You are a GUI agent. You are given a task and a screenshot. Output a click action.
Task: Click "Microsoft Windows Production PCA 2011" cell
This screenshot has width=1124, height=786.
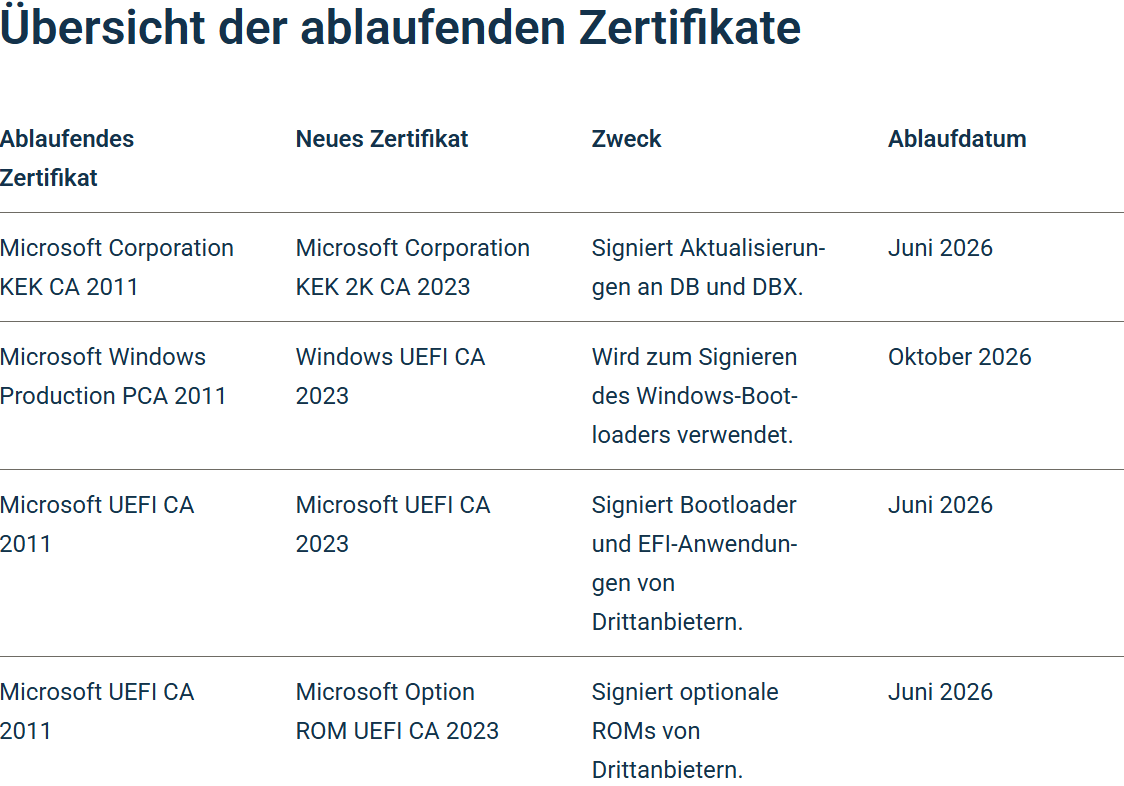point(113,376)
